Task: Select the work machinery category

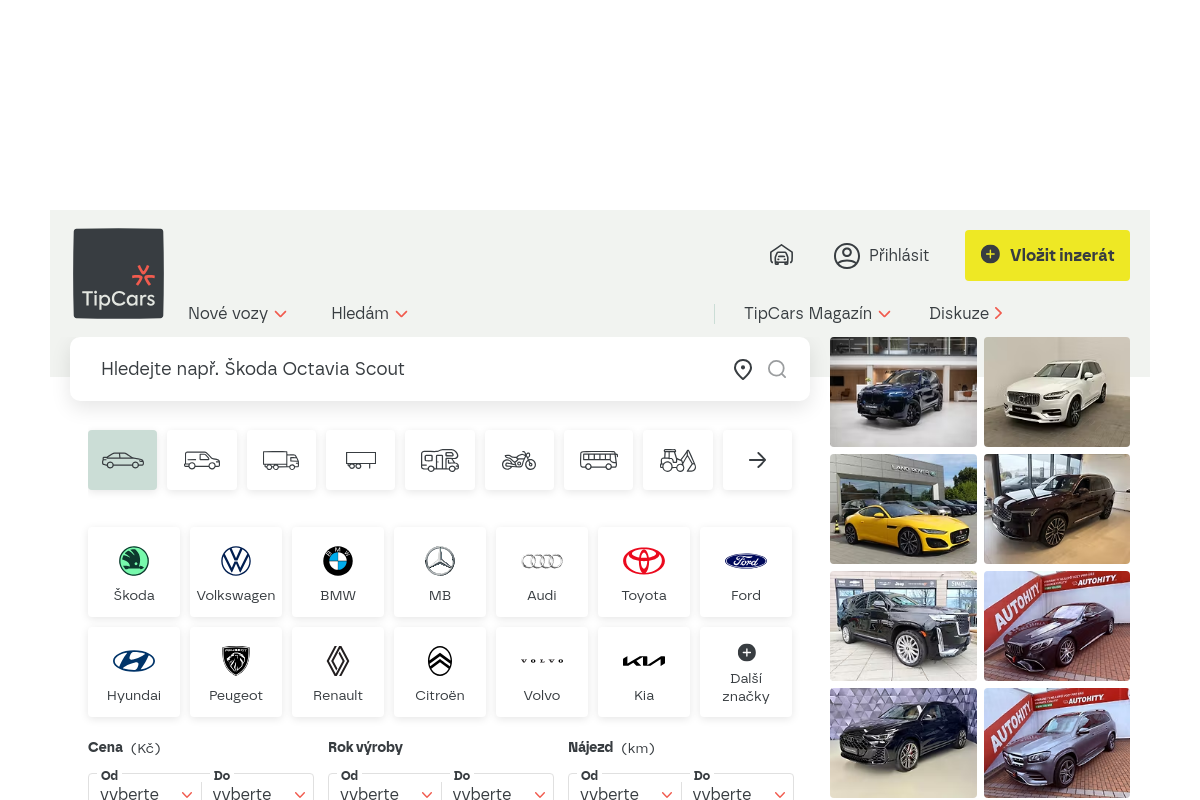Action: pyautogui.click(x=678, y=460)
